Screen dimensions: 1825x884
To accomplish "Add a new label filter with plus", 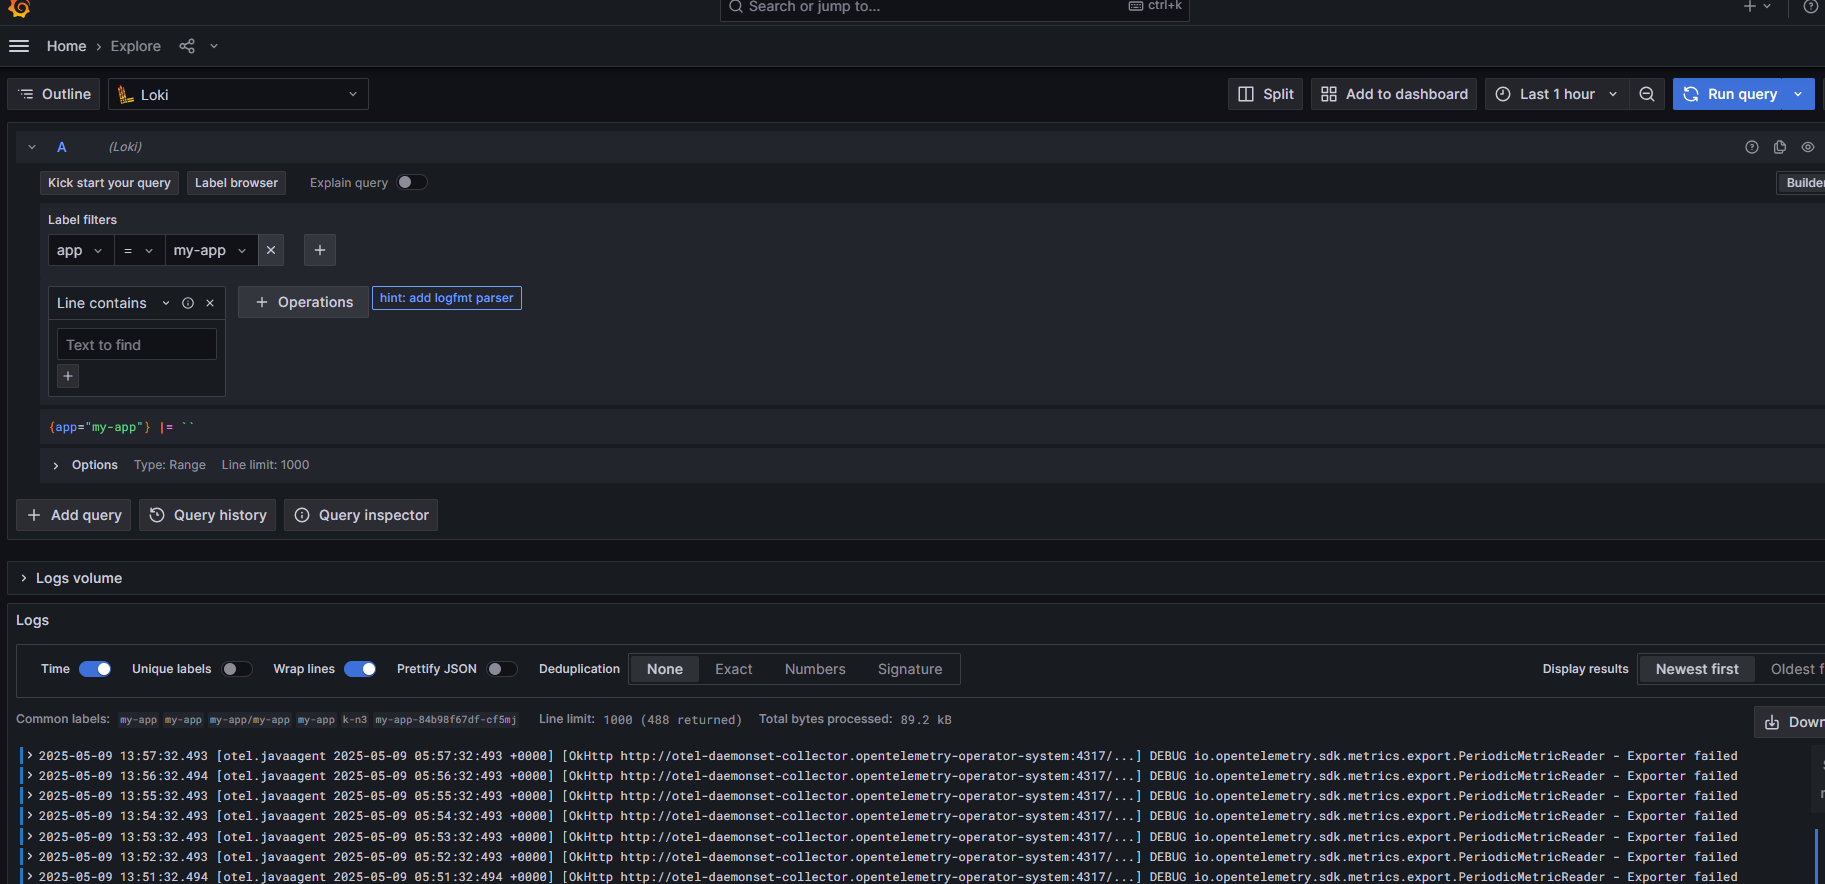I will (320, 250).
